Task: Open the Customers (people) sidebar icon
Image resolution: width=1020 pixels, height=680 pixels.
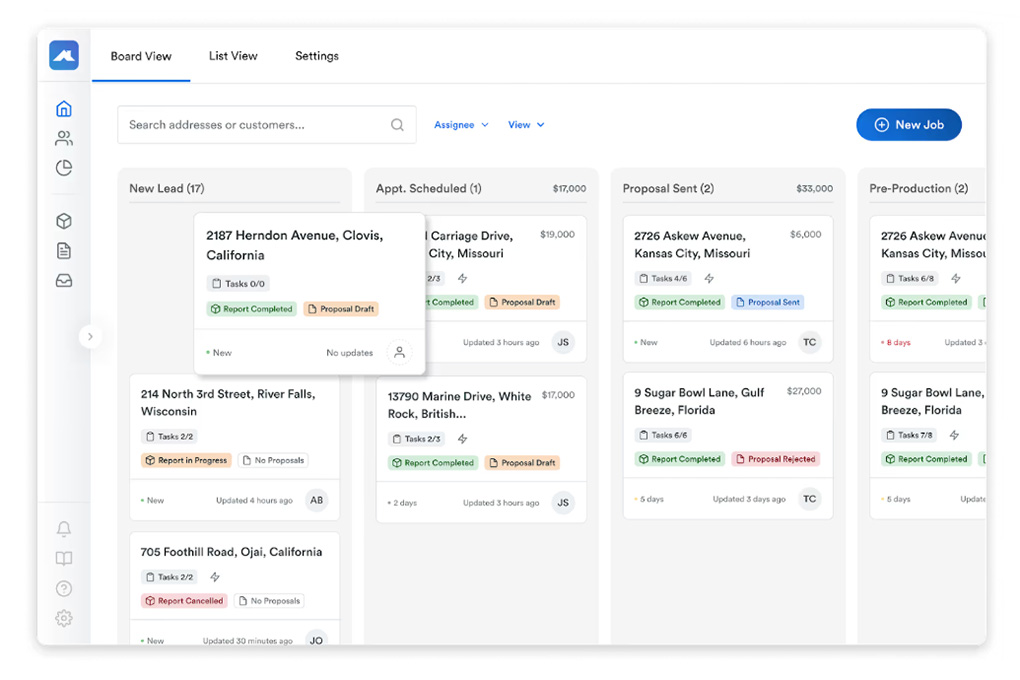Action: point(64,138)
